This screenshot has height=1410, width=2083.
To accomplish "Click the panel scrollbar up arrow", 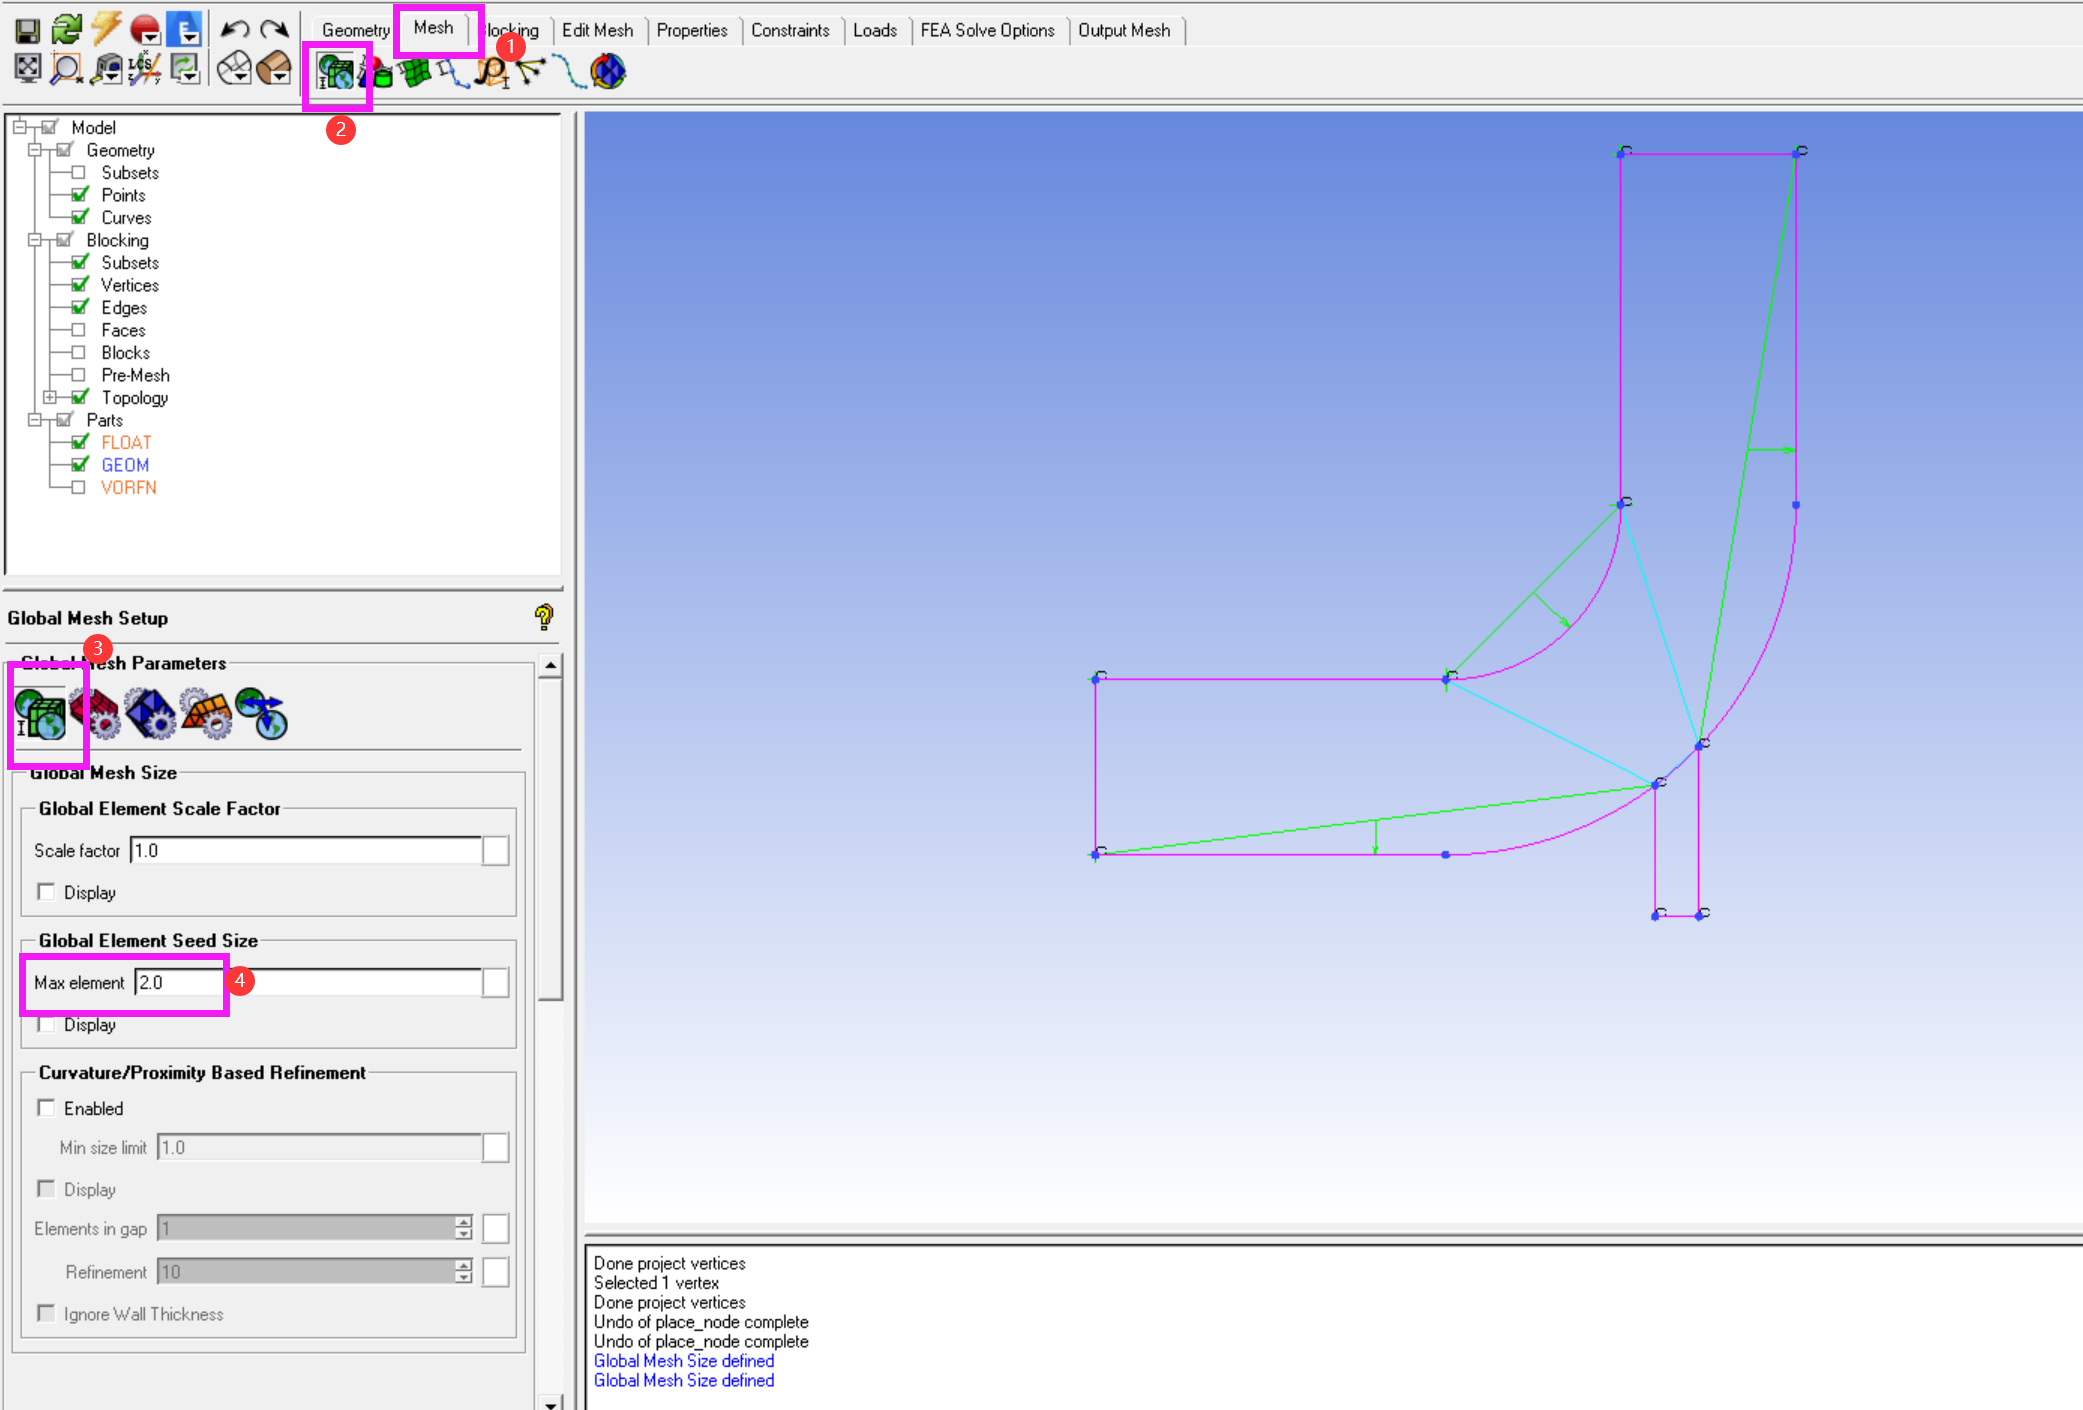I will click(x=550, y=665).
